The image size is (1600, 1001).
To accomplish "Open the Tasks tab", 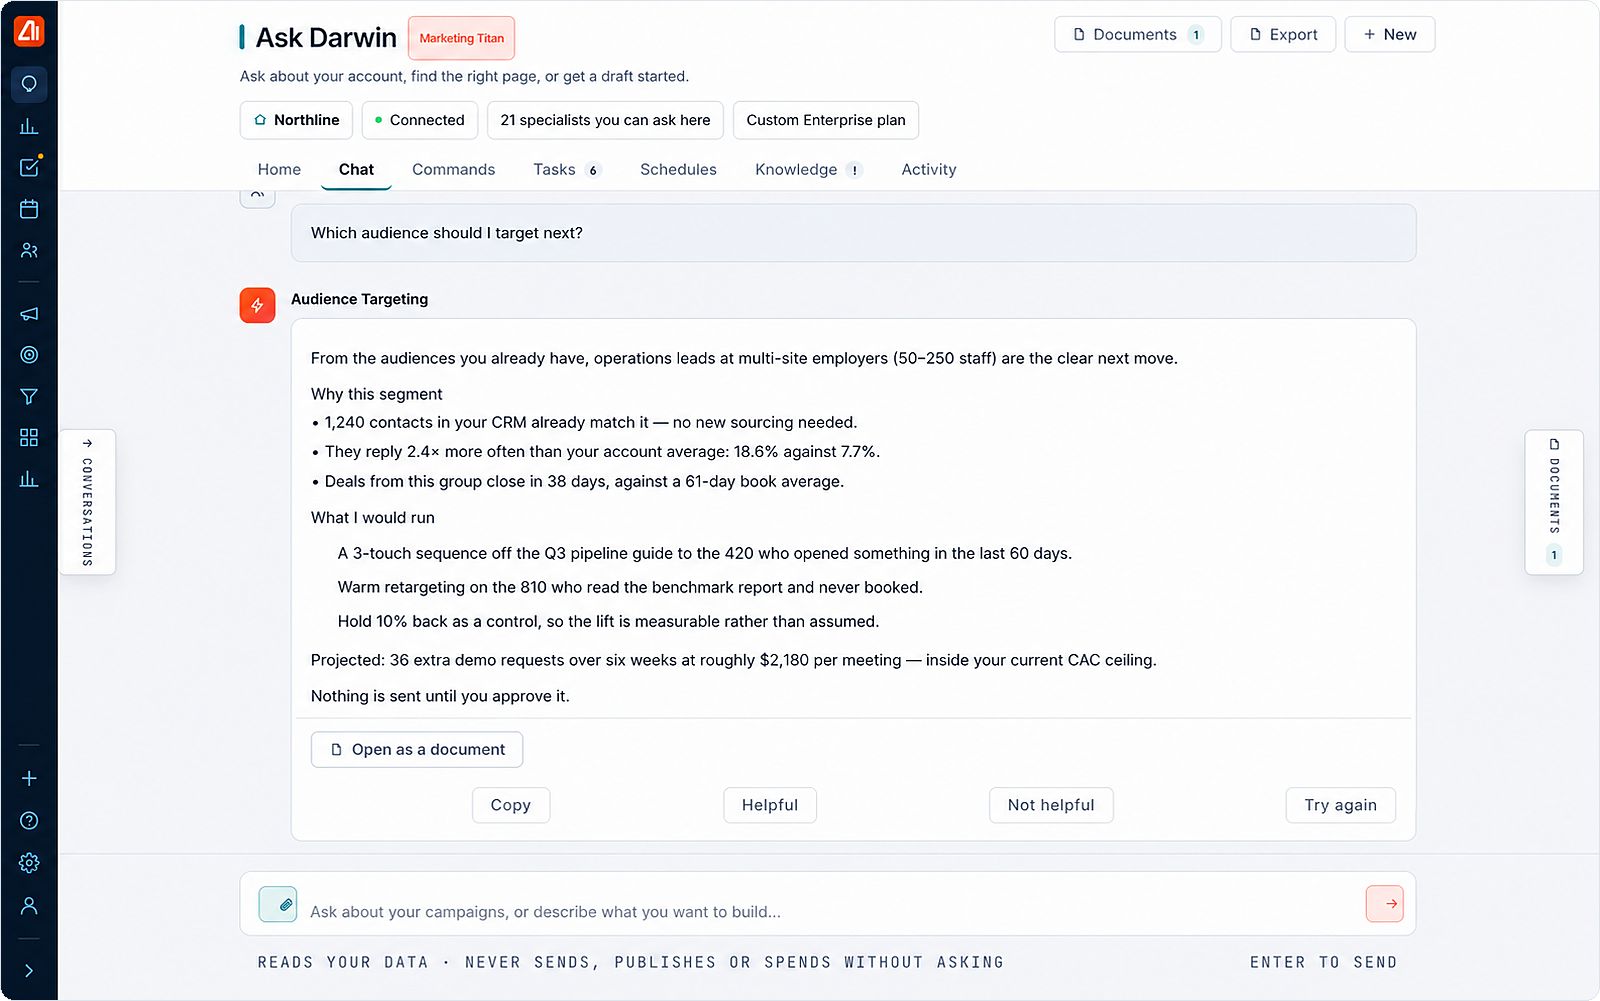I will pos(566,170).
